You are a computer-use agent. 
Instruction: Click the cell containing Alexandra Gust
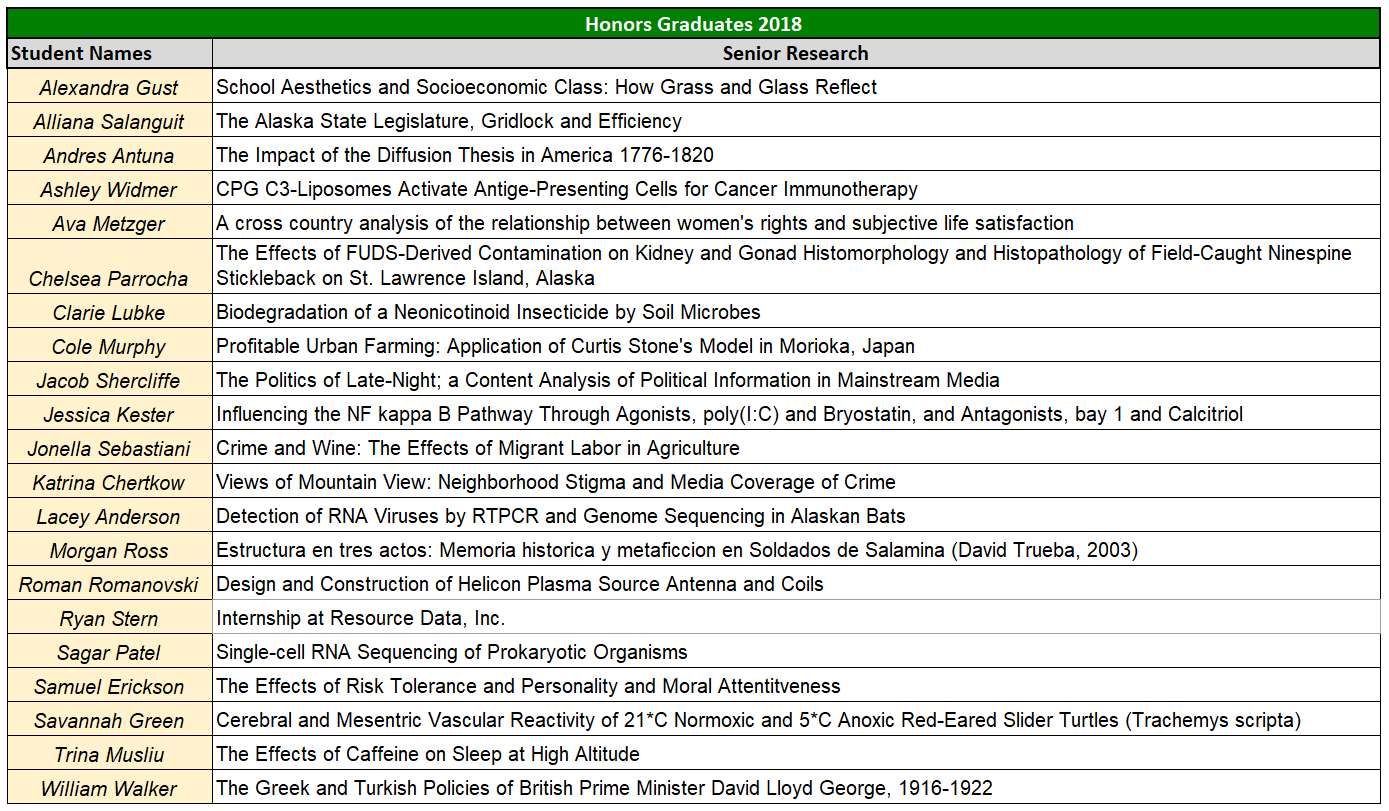click(x=105, y=87)
